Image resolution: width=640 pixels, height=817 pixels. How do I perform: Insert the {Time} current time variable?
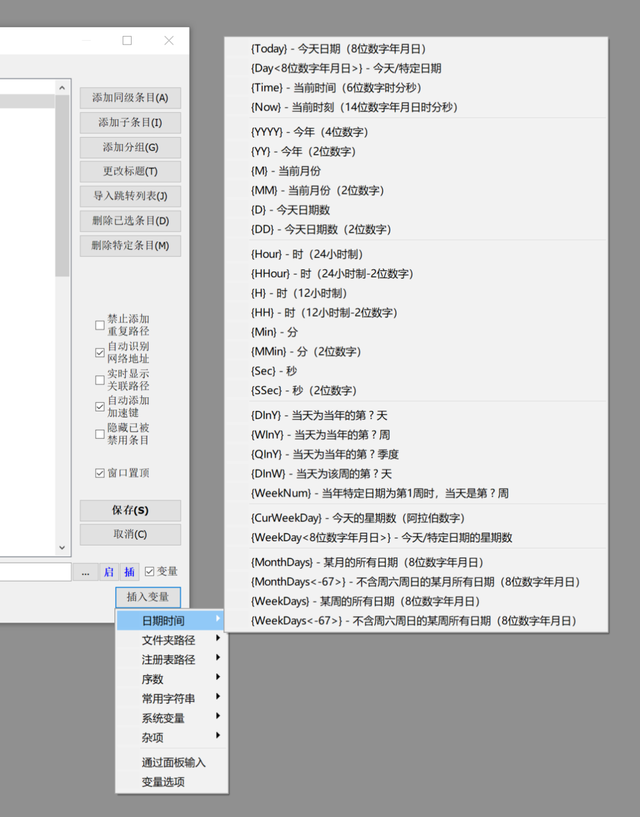[x=416, y=88]
